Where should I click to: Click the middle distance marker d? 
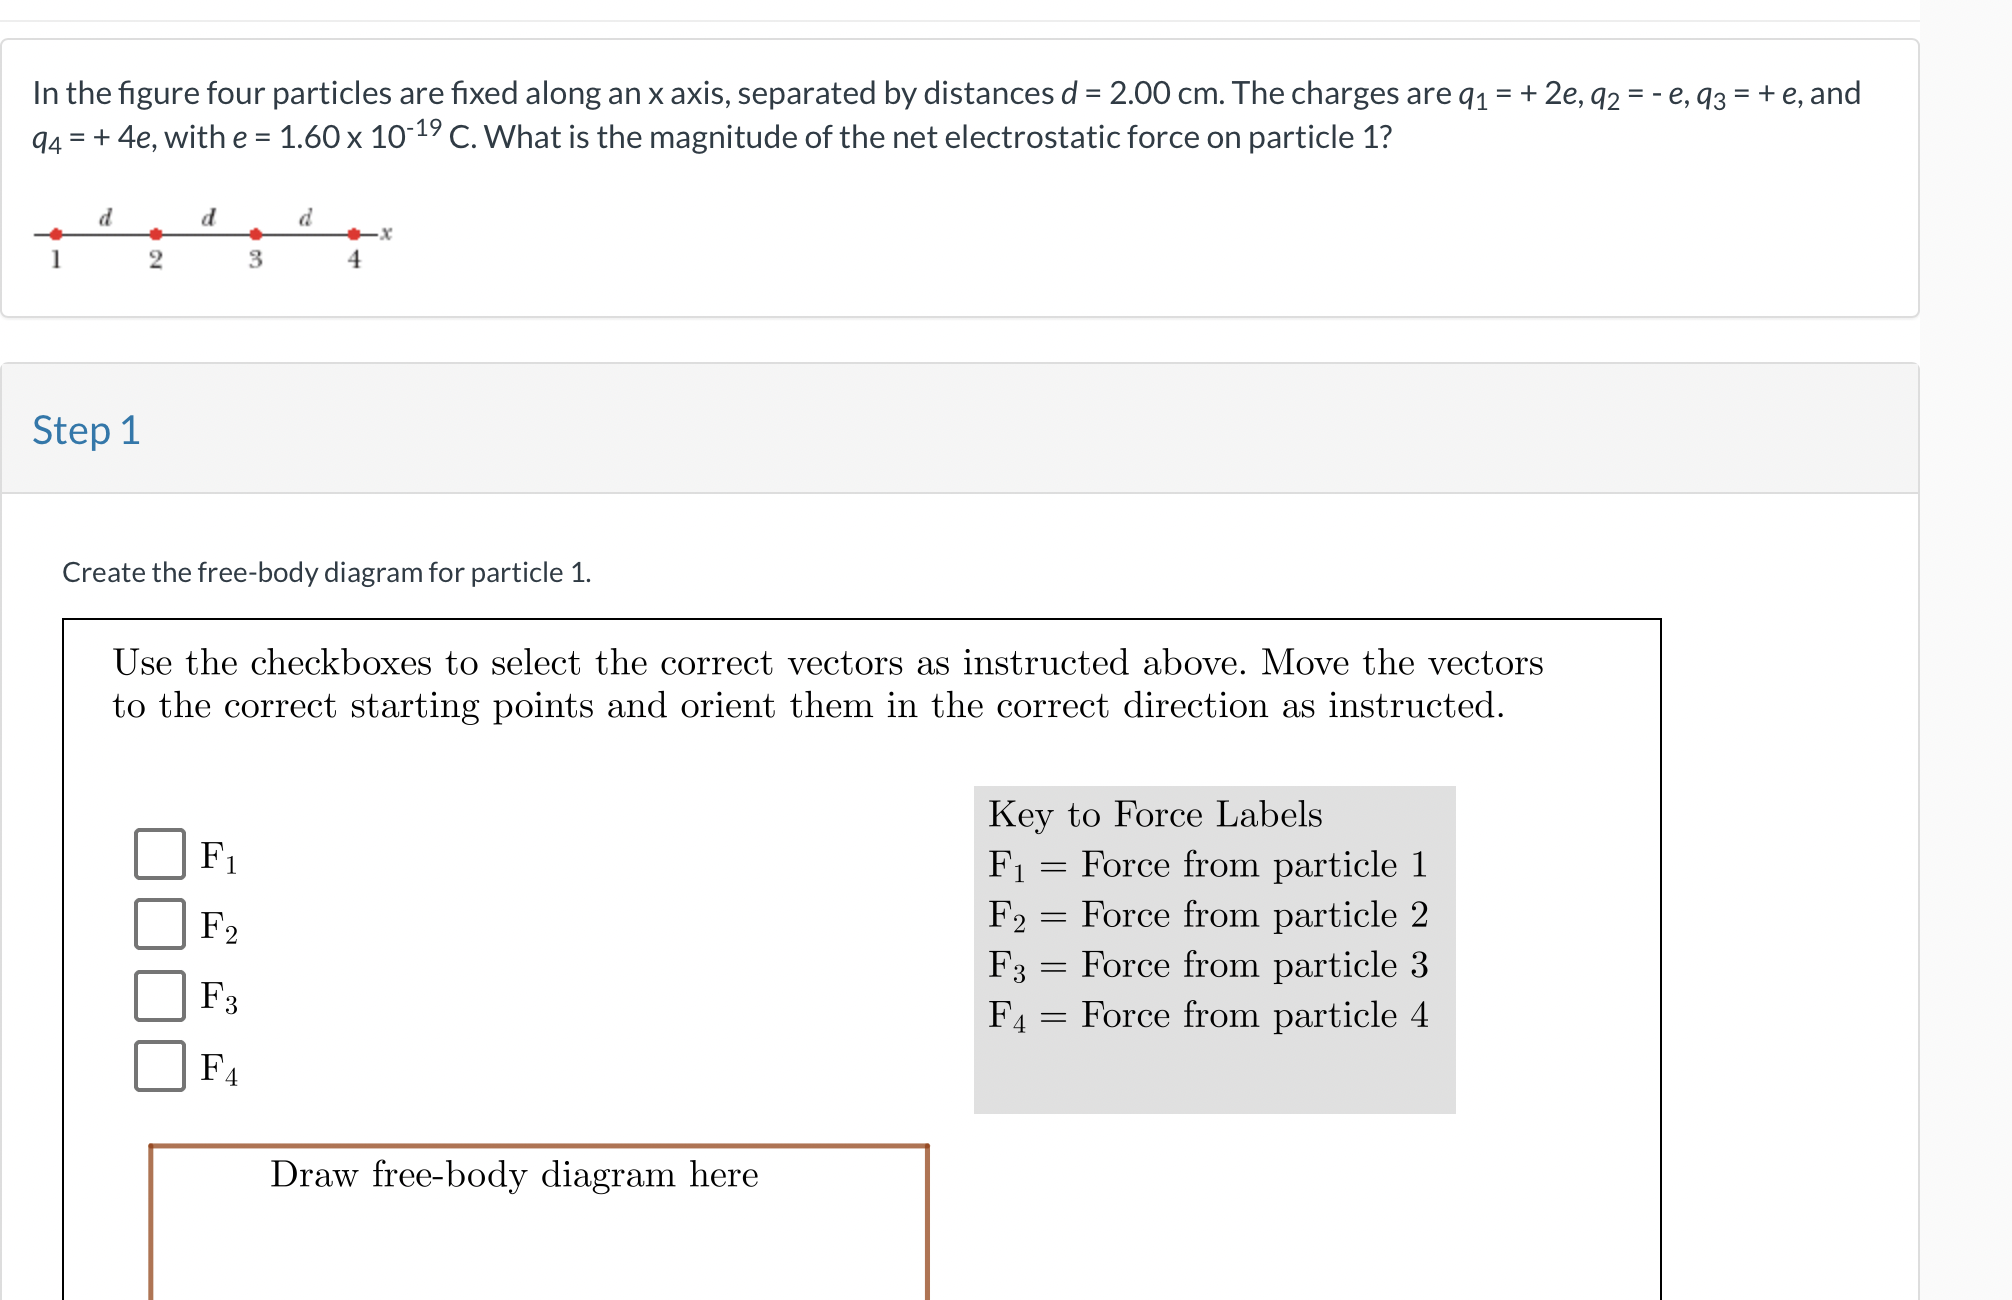207,216
